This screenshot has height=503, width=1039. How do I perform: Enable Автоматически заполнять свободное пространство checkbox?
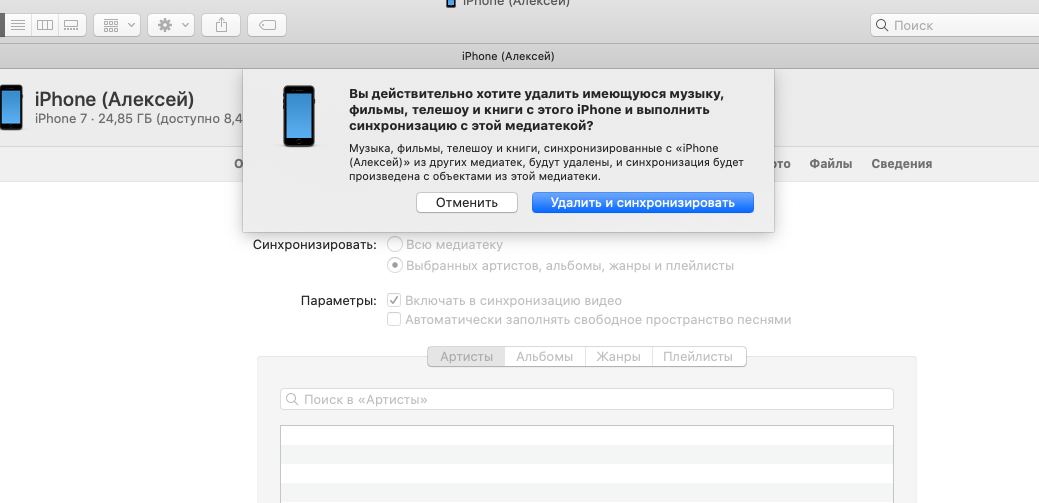pos(394,319)
